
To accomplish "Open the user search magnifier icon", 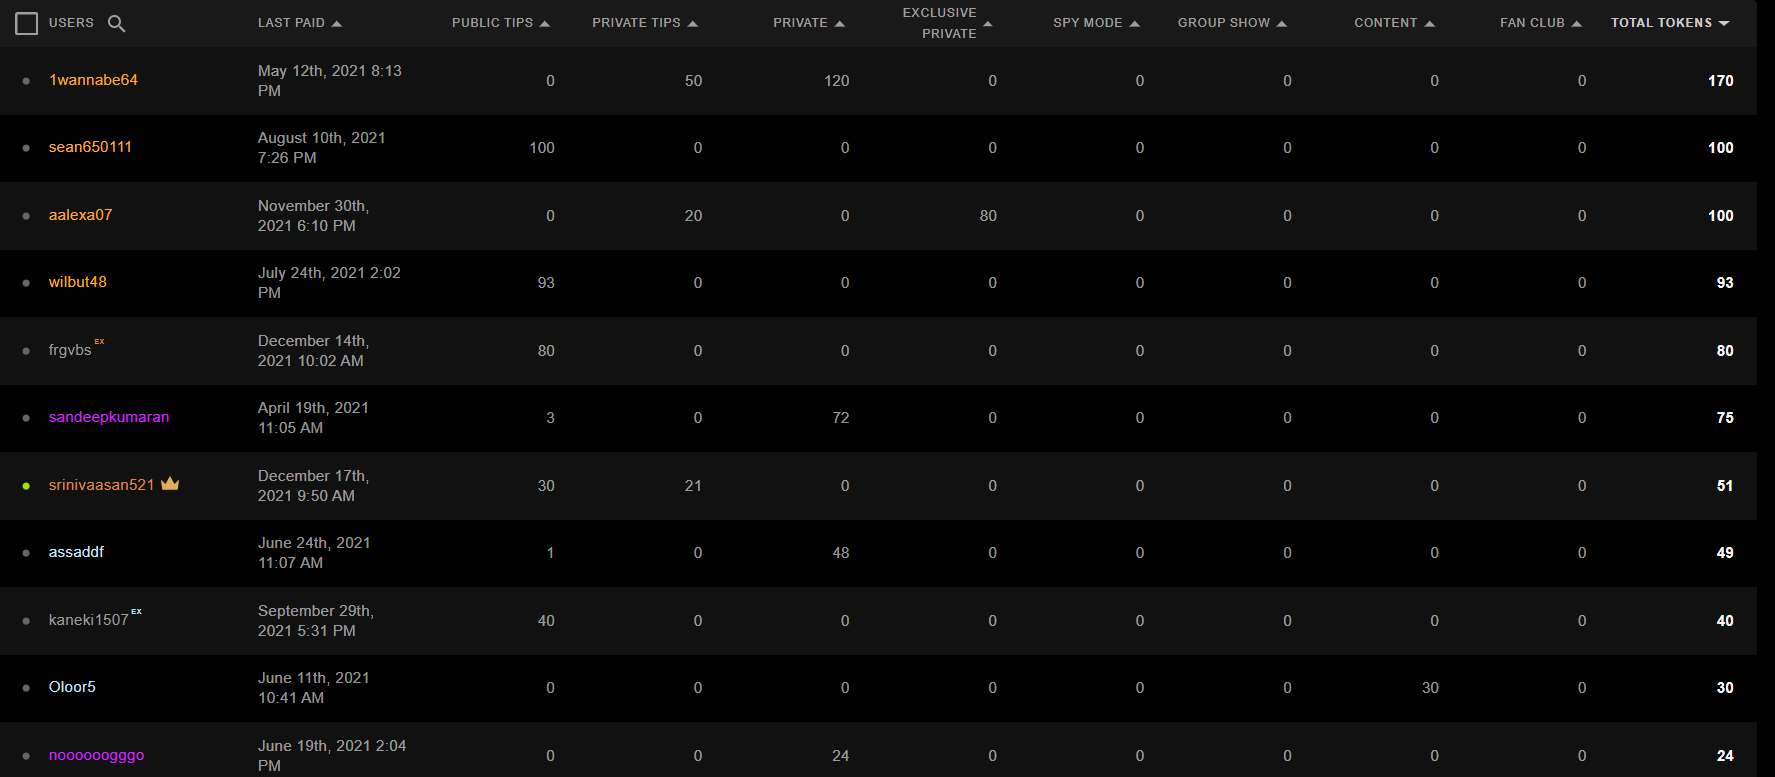I will coord(116,23).
